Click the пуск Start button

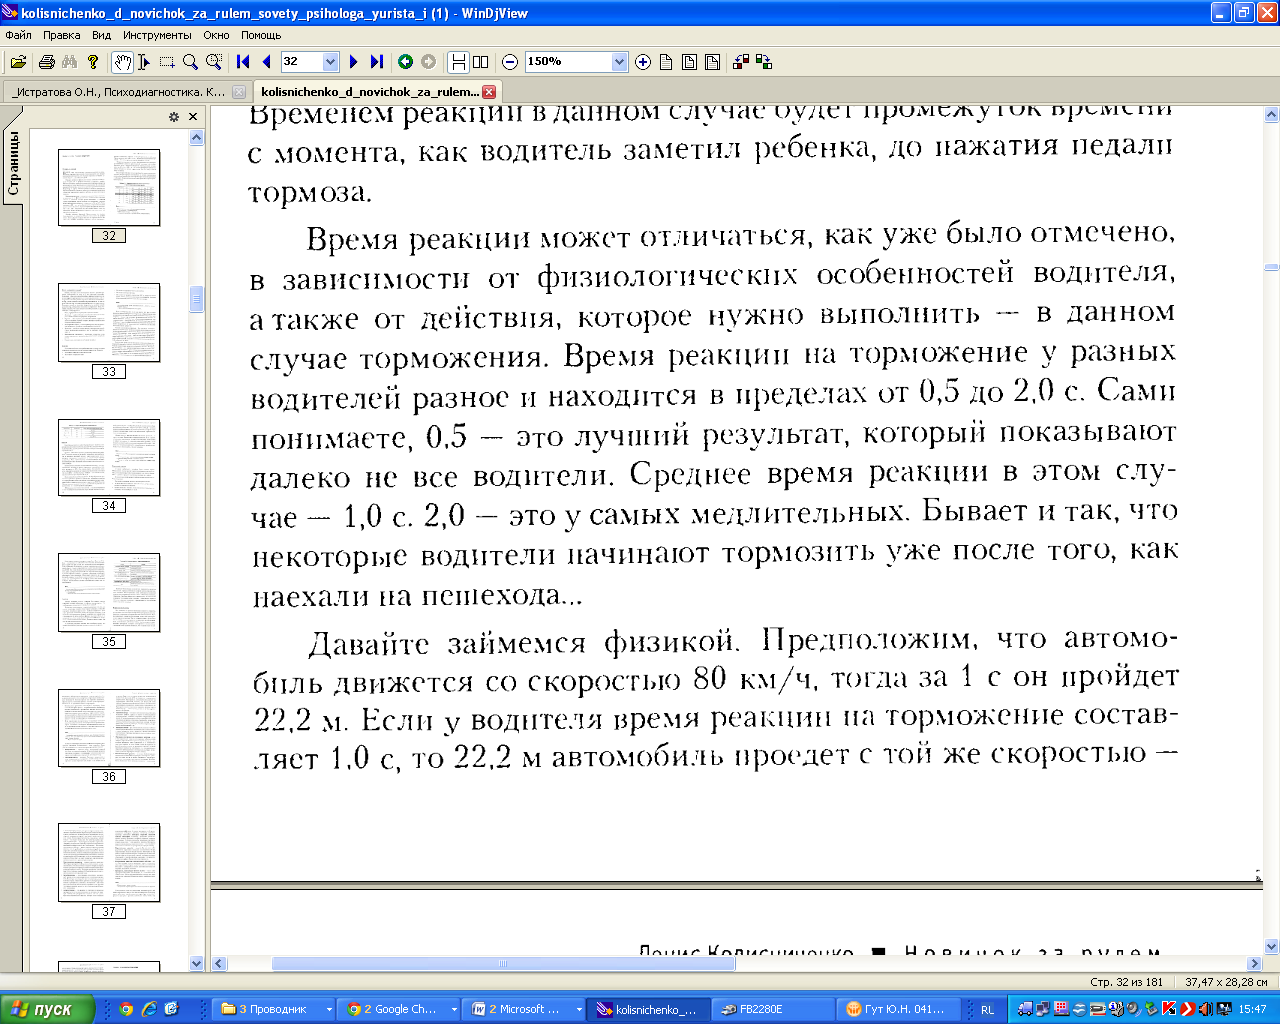pyautogui.click(x=48, y=1009)
